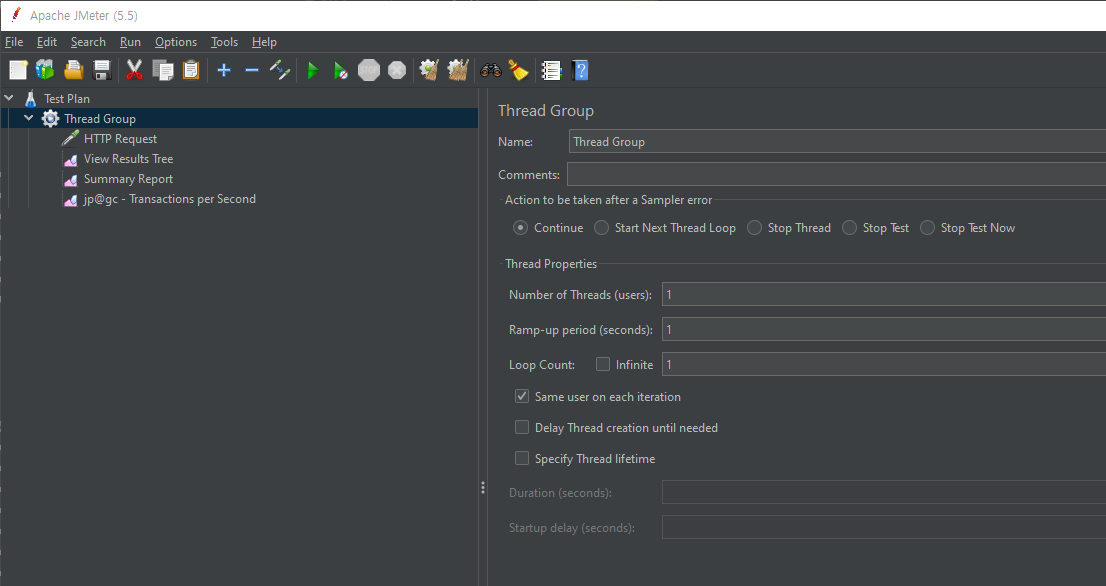Click the Help question mark icon
This screenshot has height=586, width=1106.
[580, 70]
